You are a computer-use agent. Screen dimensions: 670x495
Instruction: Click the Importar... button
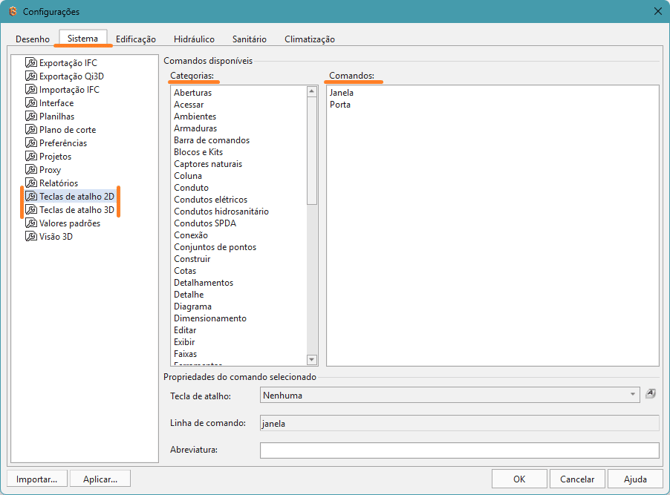(37, 479)
